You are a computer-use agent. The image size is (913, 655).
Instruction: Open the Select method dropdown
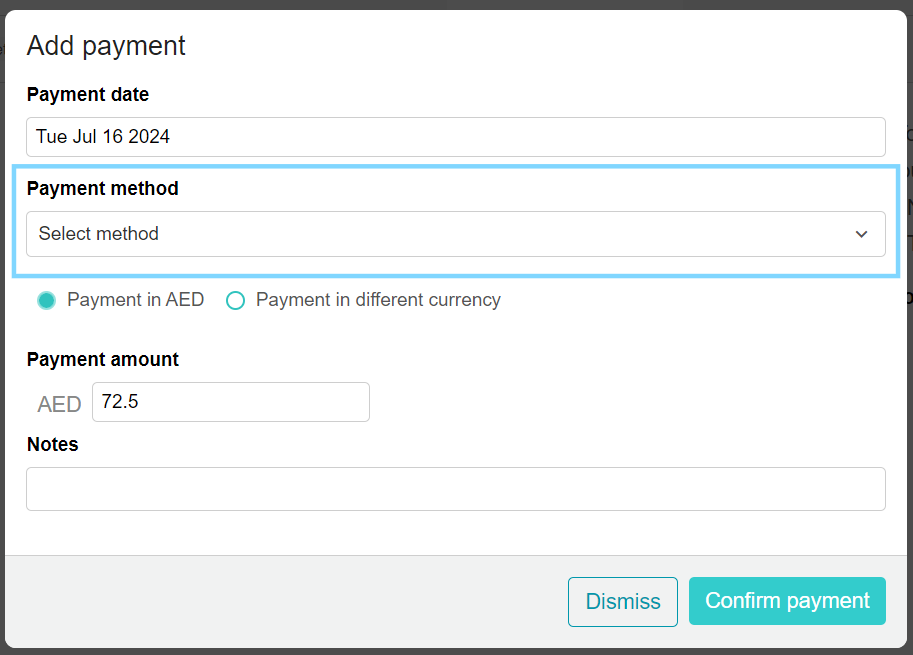455,234
